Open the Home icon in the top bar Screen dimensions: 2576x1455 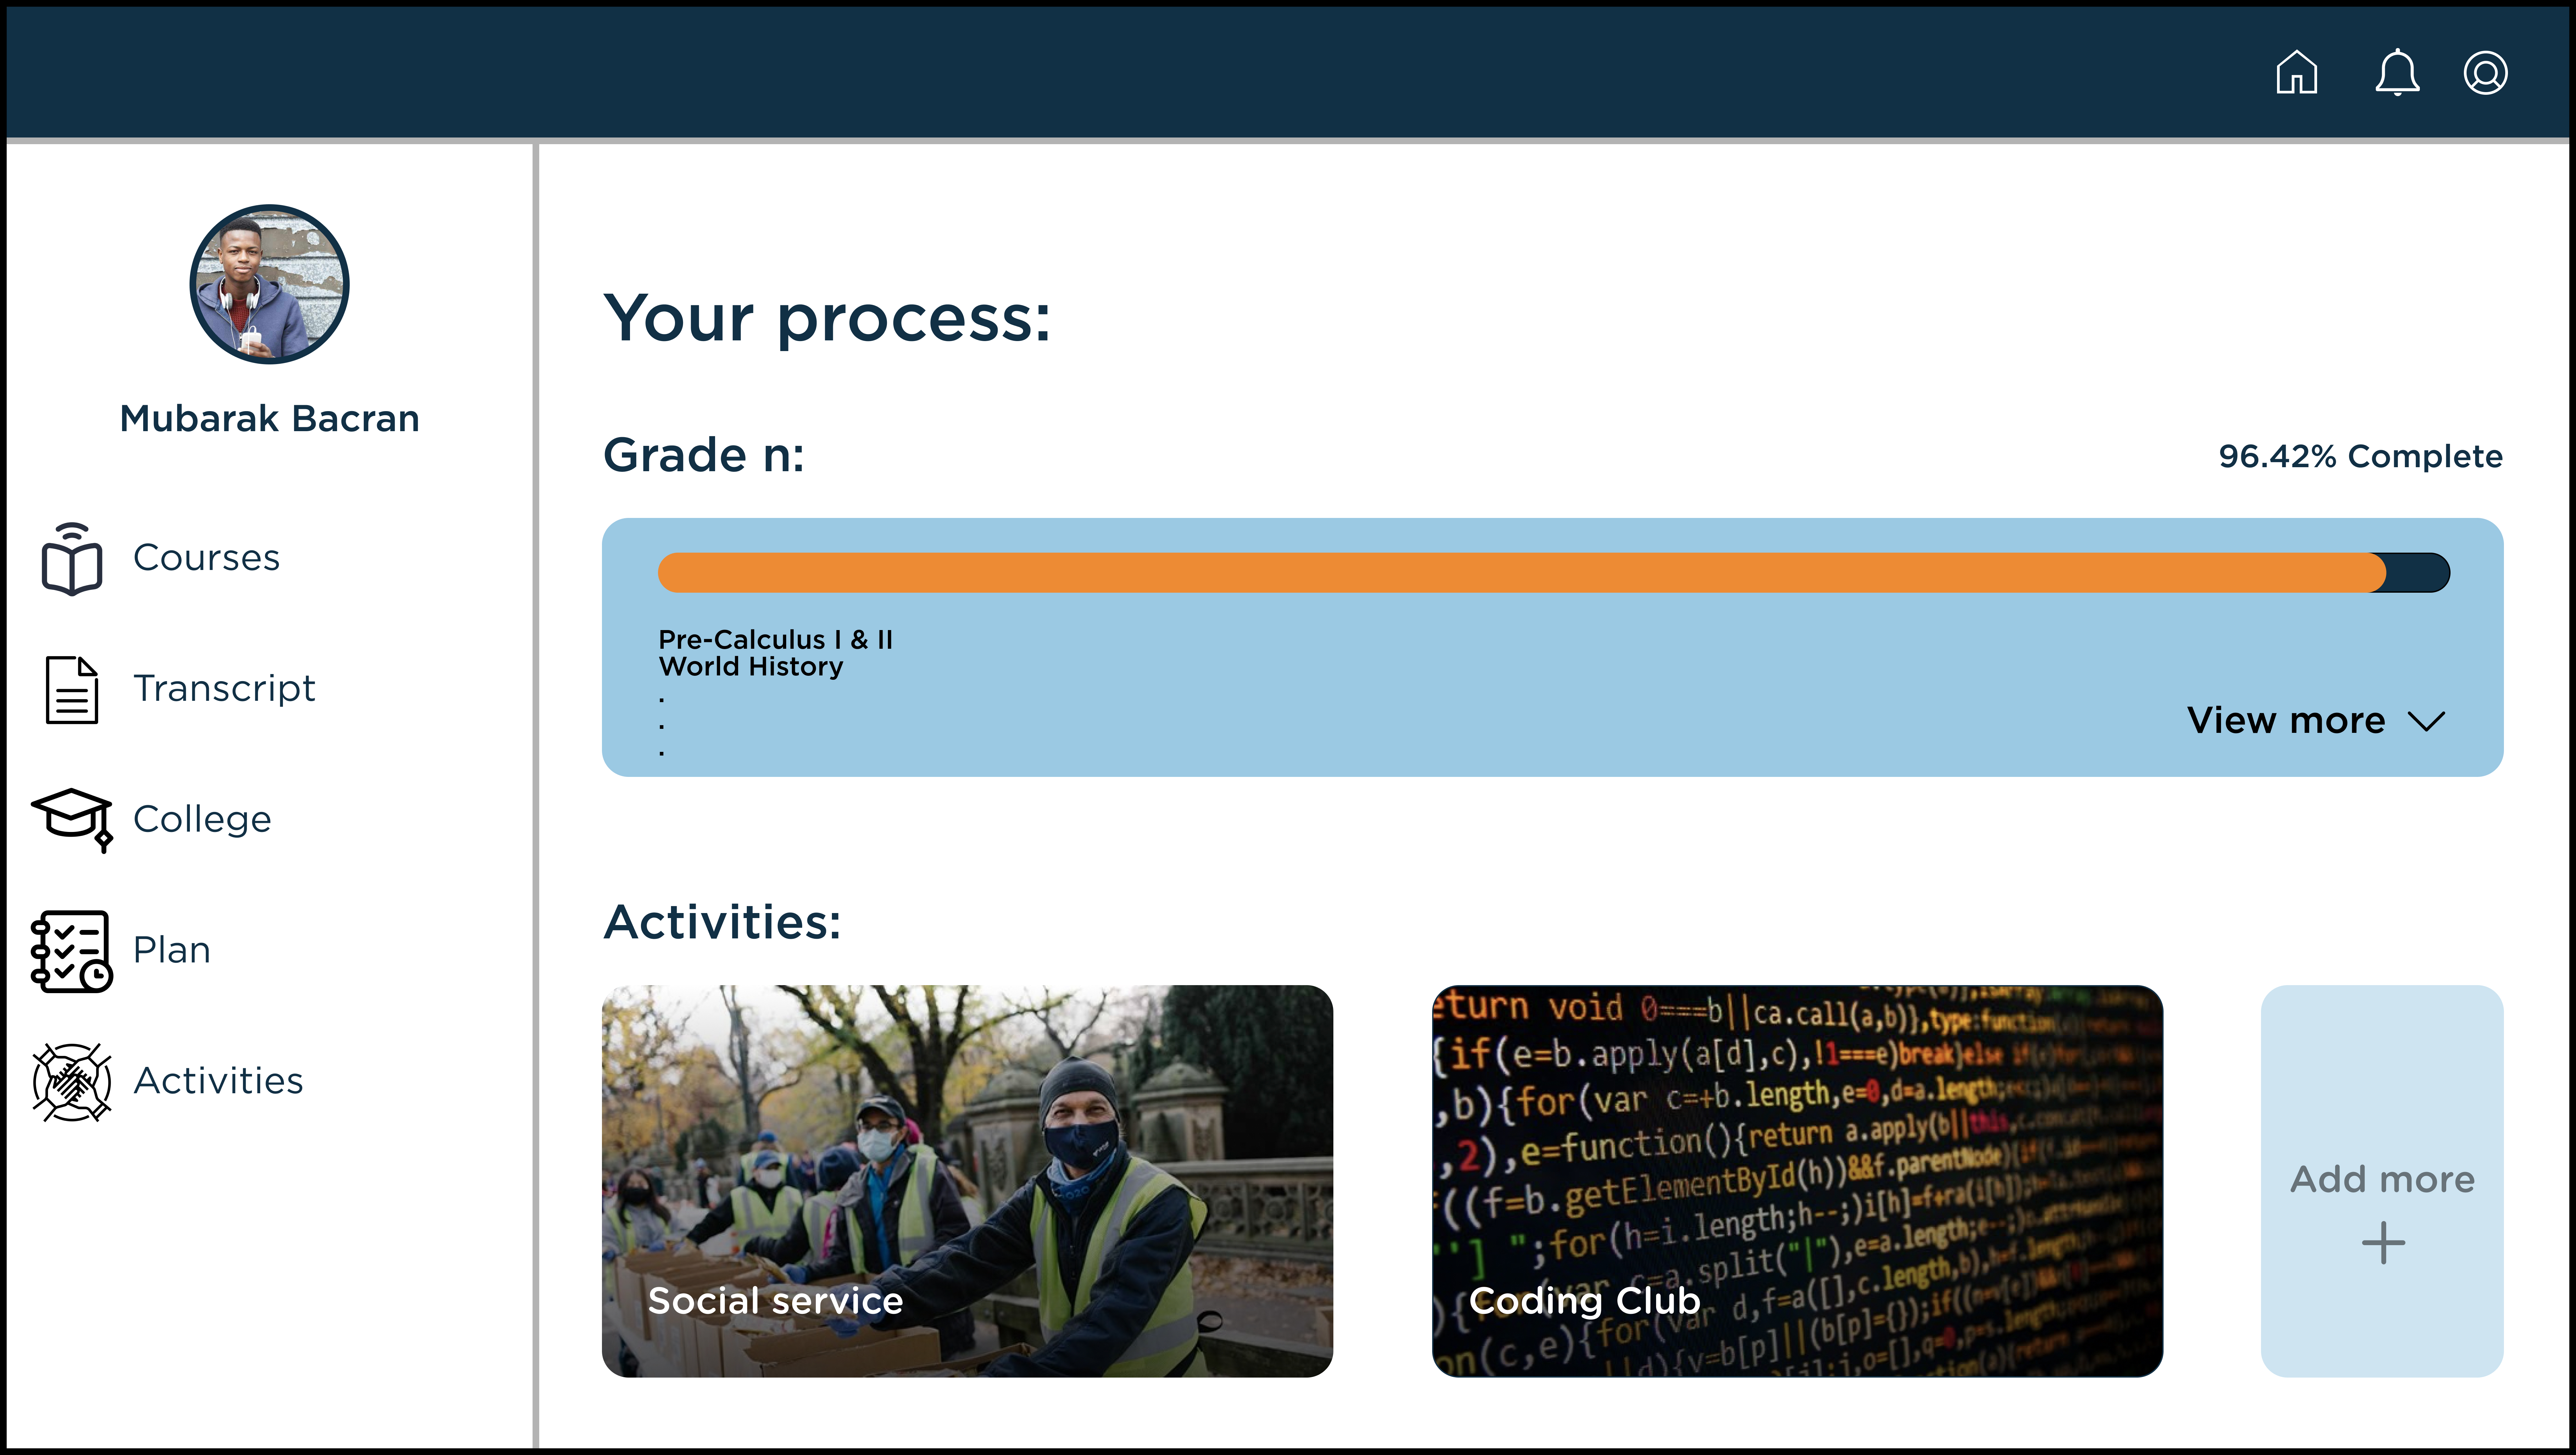[2297, 72]
